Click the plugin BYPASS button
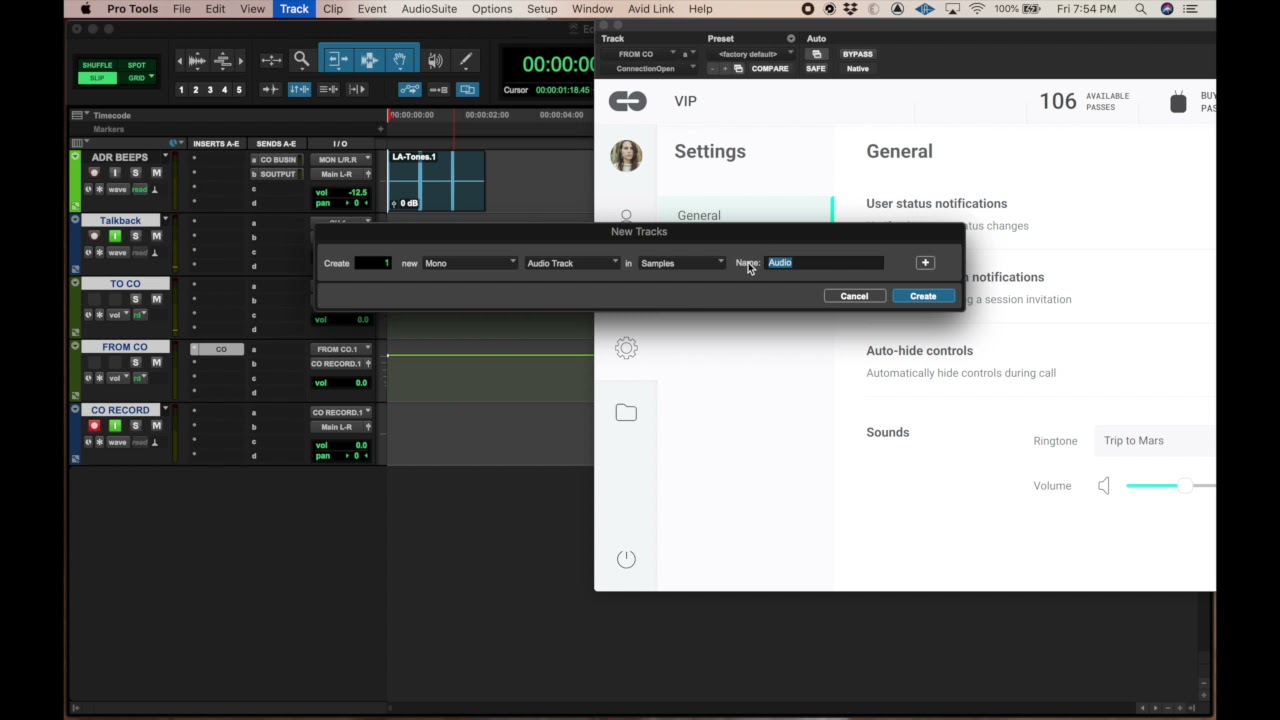 click(857, 54)
